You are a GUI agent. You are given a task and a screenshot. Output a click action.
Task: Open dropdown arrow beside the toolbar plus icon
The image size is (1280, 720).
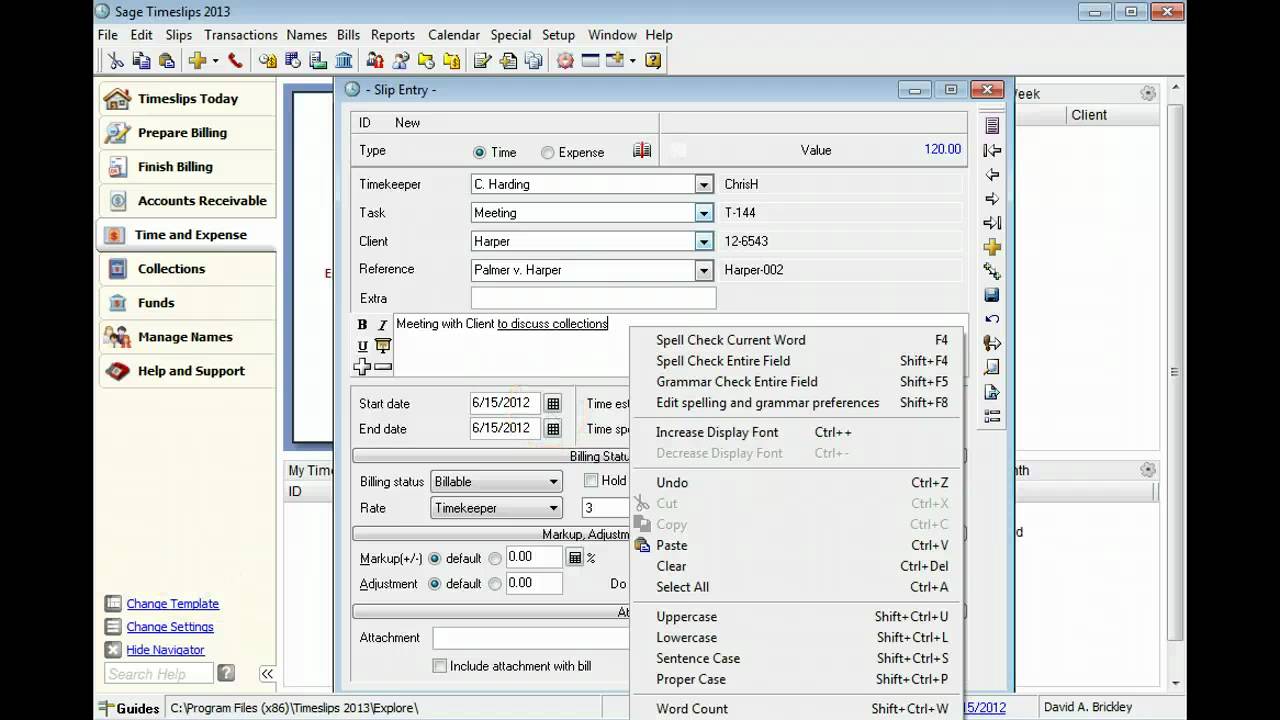pyautogui.click(x=215, y=61)
